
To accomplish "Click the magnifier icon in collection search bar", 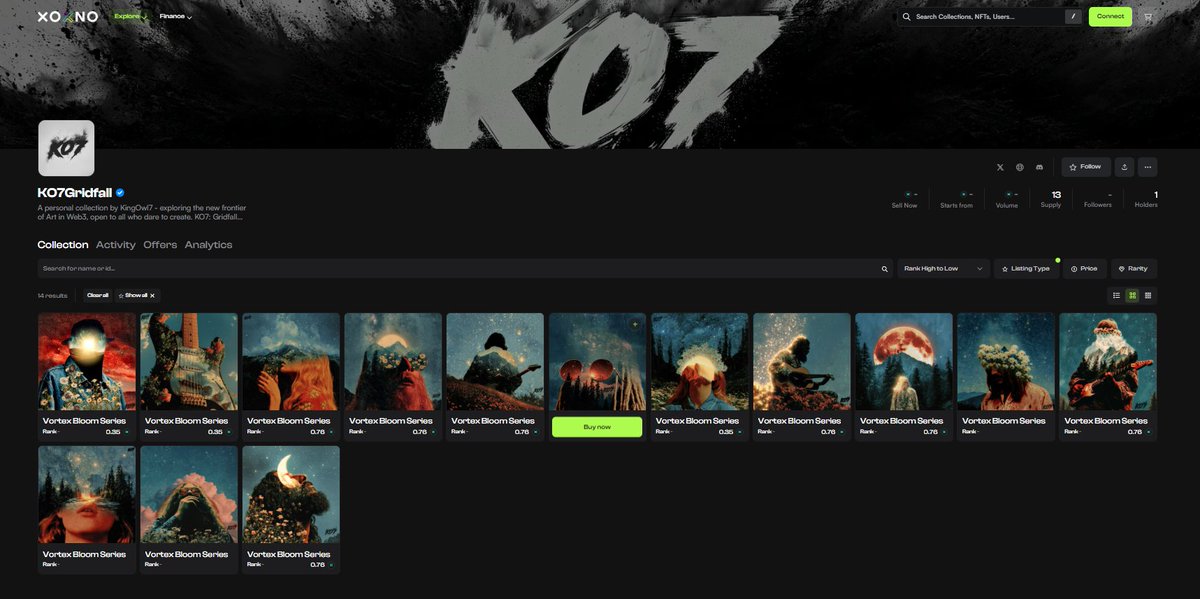I will tap(884, 269).
